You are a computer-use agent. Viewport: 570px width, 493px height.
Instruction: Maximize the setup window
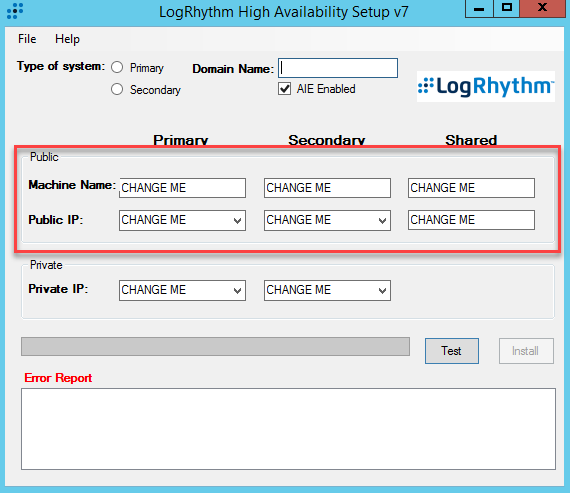click(x=507, y=8)
